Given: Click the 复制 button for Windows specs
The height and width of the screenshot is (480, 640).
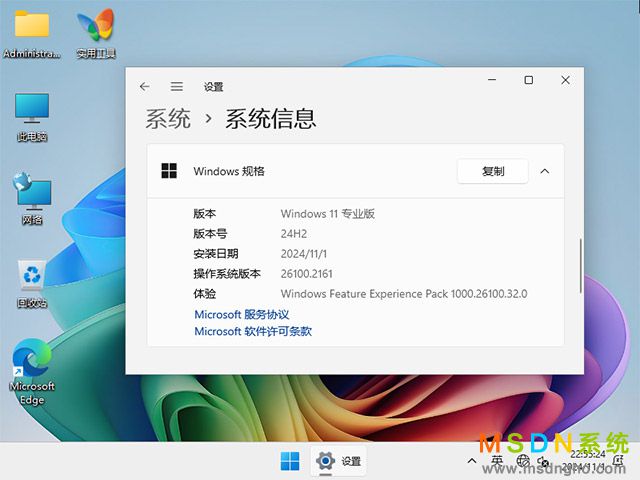Looking at the screenshot, I should [493, 171].
